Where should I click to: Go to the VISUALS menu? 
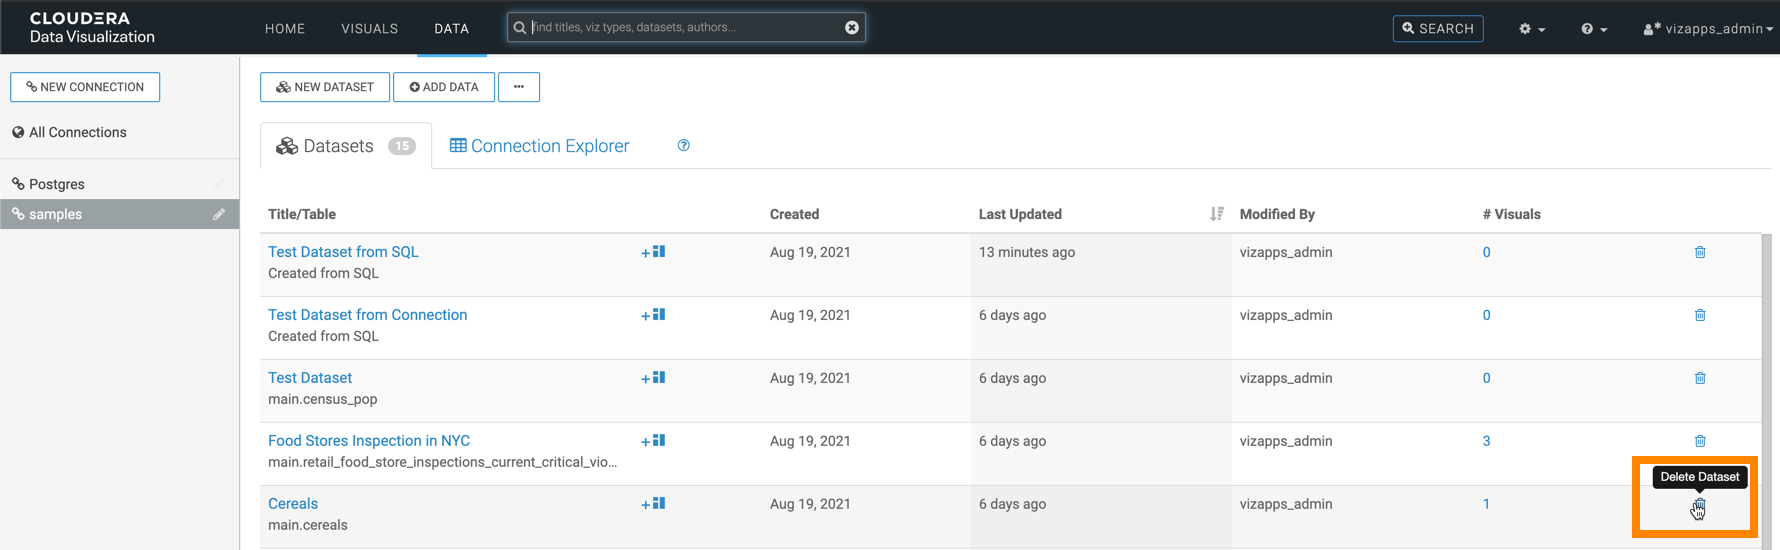tap(369, 29)
